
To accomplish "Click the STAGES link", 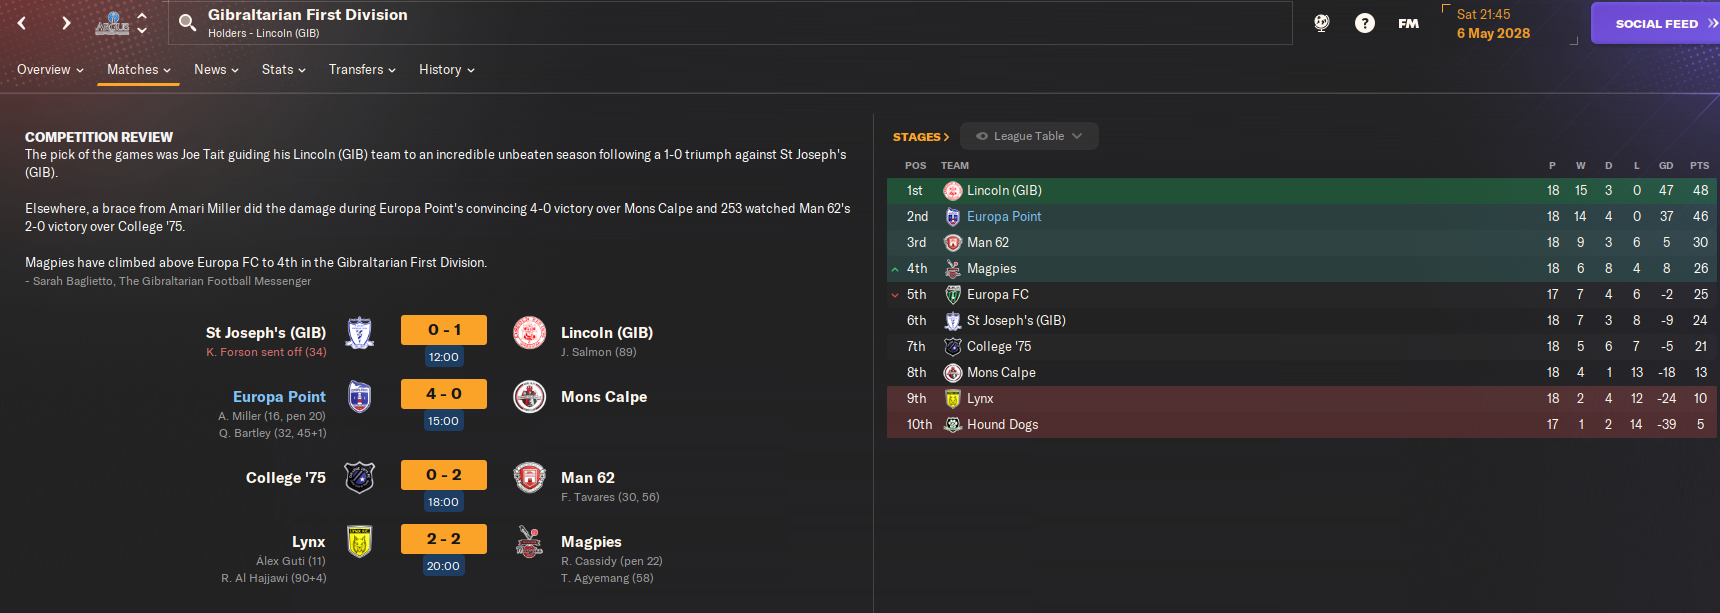I will point(920,137).
